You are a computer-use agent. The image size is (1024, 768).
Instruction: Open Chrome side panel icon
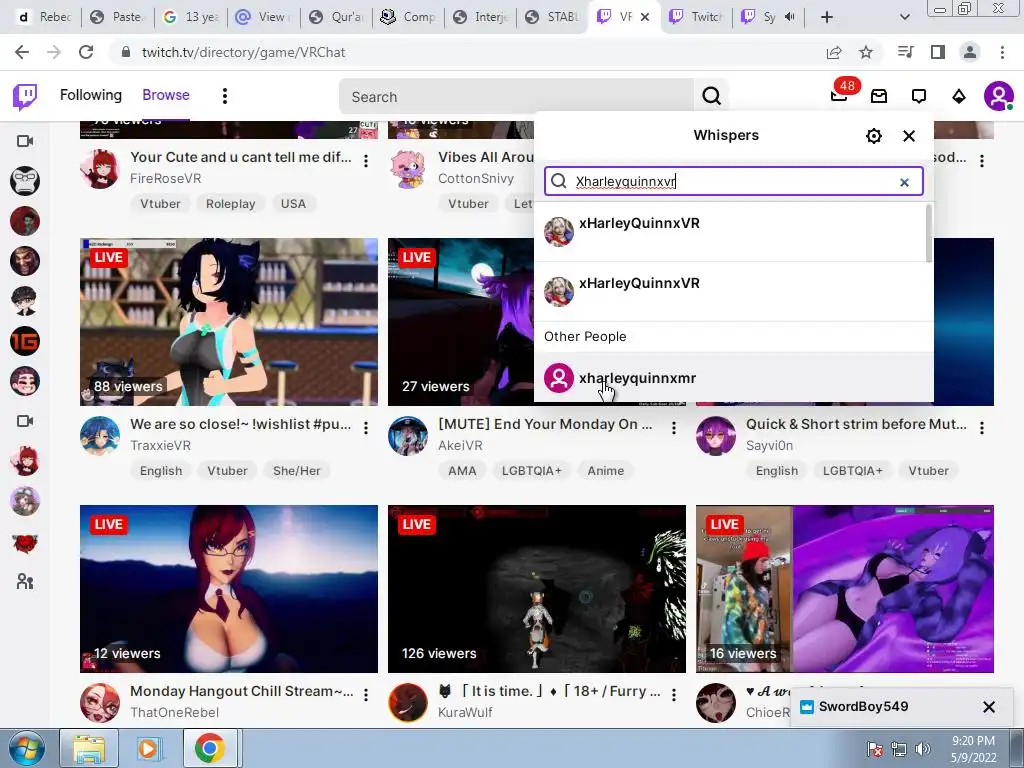pos(938,52)
